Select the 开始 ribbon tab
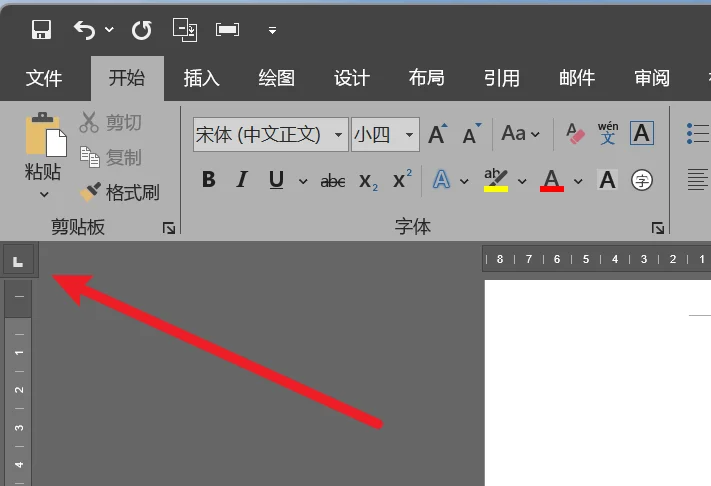711x486 pixels. pyautogui.click(x=127, y=78)
